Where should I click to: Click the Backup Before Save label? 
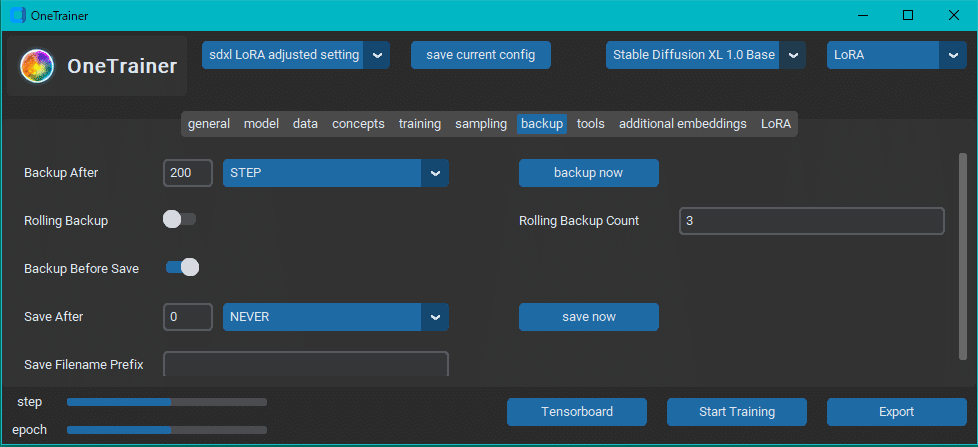click(82, 269)
